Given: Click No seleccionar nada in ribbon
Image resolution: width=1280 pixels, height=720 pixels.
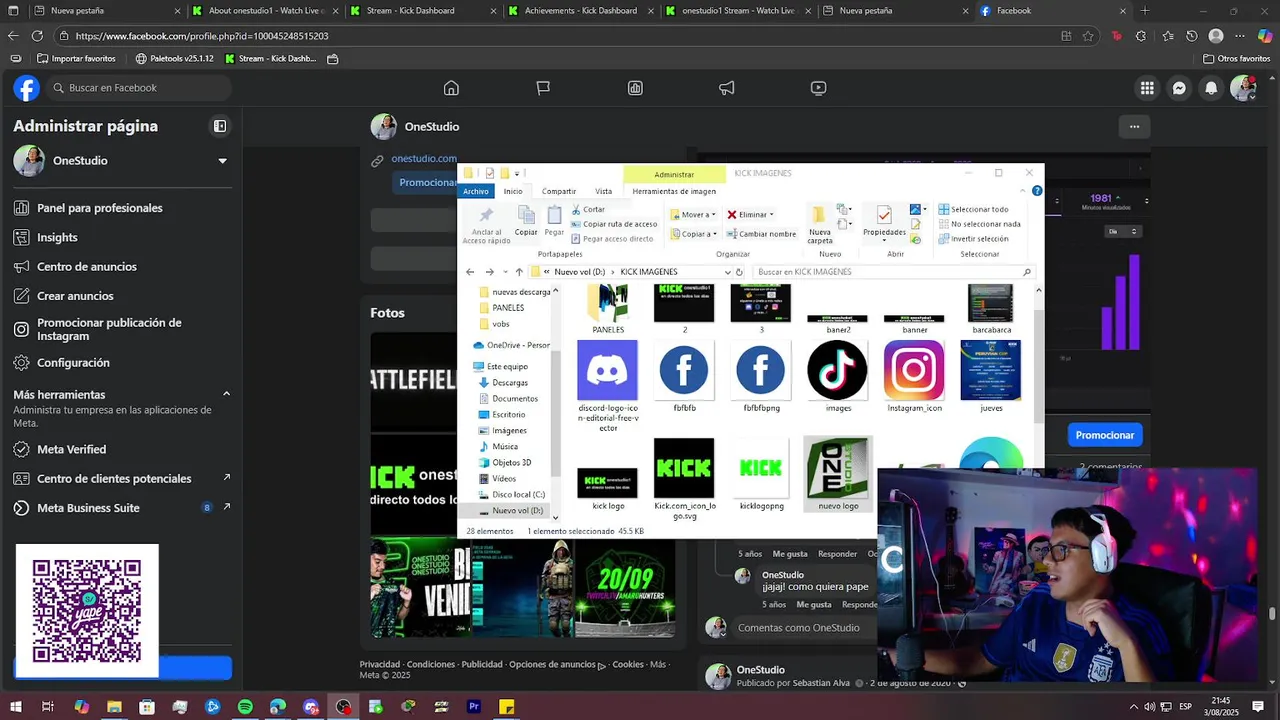Looking at the screenshot, I should tap(979, 224).
